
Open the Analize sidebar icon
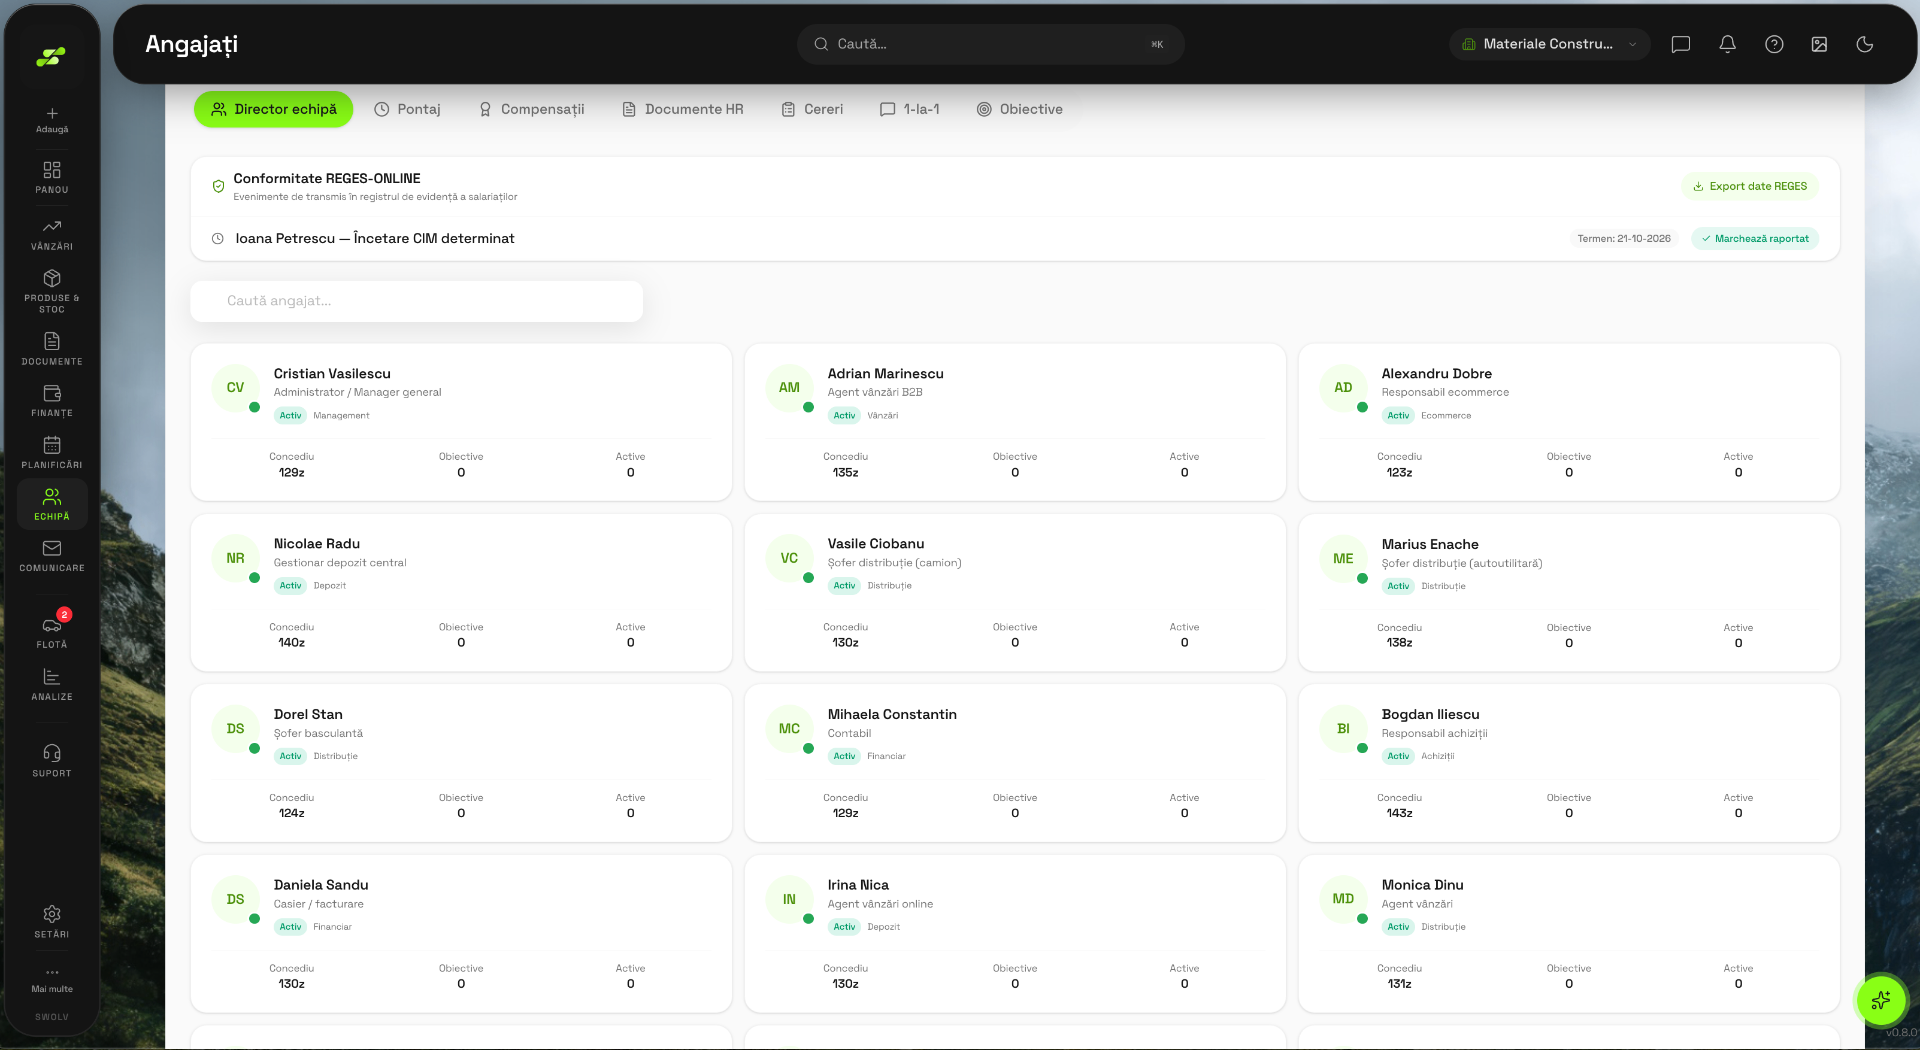(52, 685)
